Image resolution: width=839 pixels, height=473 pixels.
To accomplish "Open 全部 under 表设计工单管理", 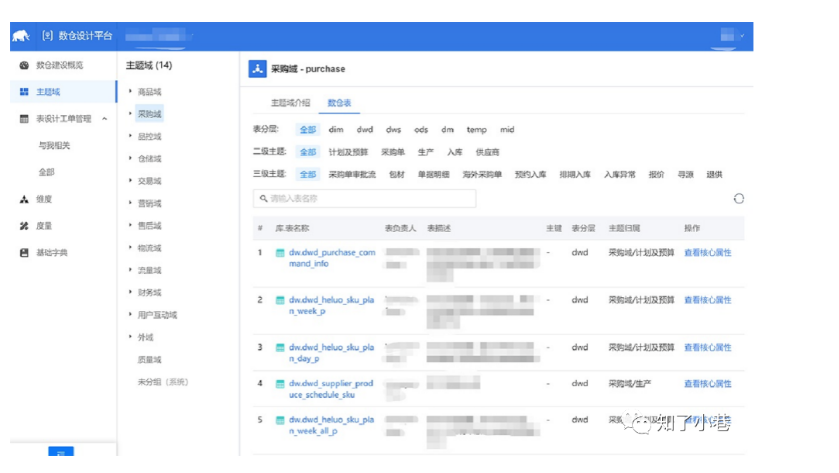I will click(x=47, y=172).
